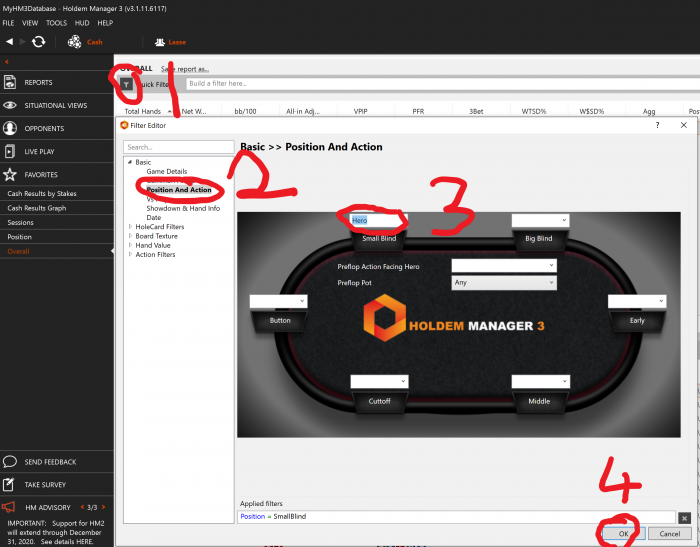Open the Preflop Pot dropdown
This screenshot has width=700, height=547.
[504, 282]
